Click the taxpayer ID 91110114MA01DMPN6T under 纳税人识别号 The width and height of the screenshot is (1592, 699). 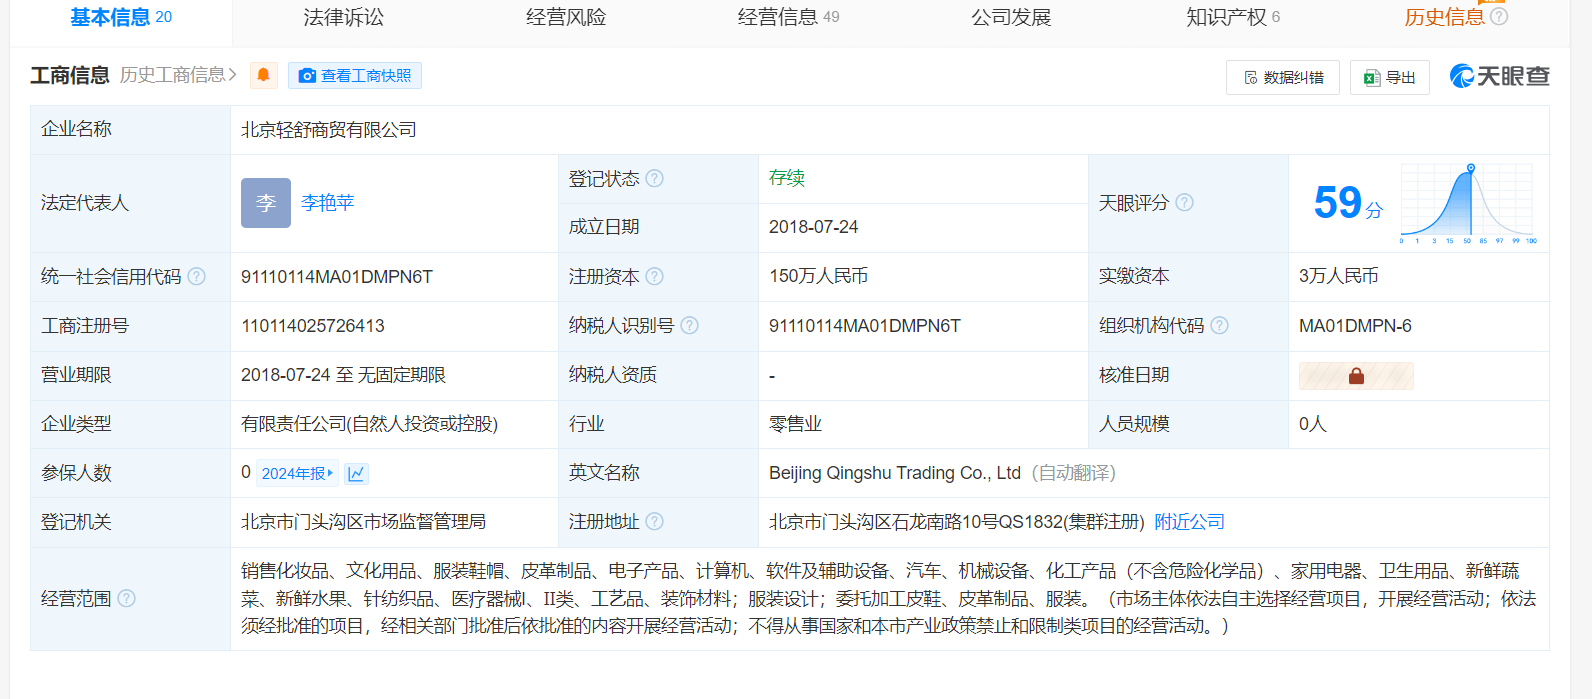(x=865, y=326)
